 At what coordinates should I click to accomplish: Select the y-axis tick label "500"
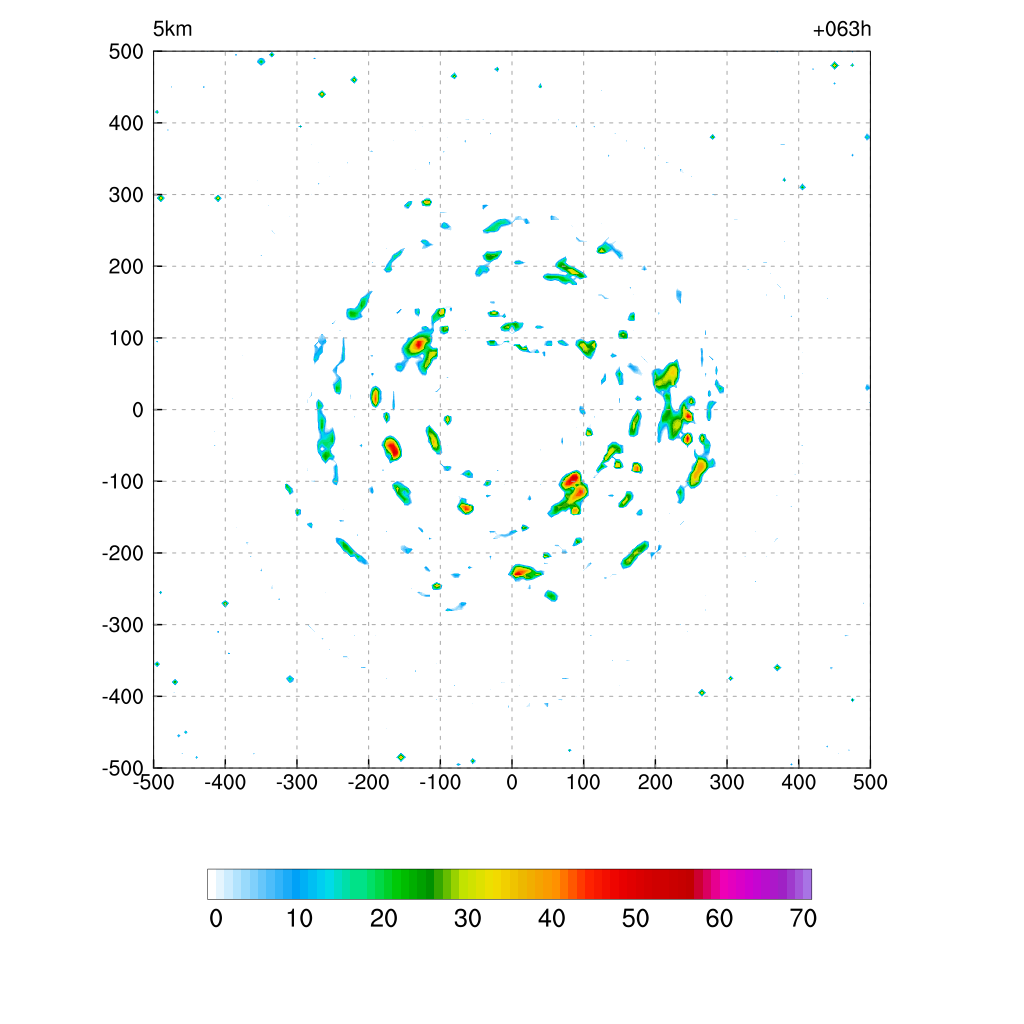[x=126, y=52]
